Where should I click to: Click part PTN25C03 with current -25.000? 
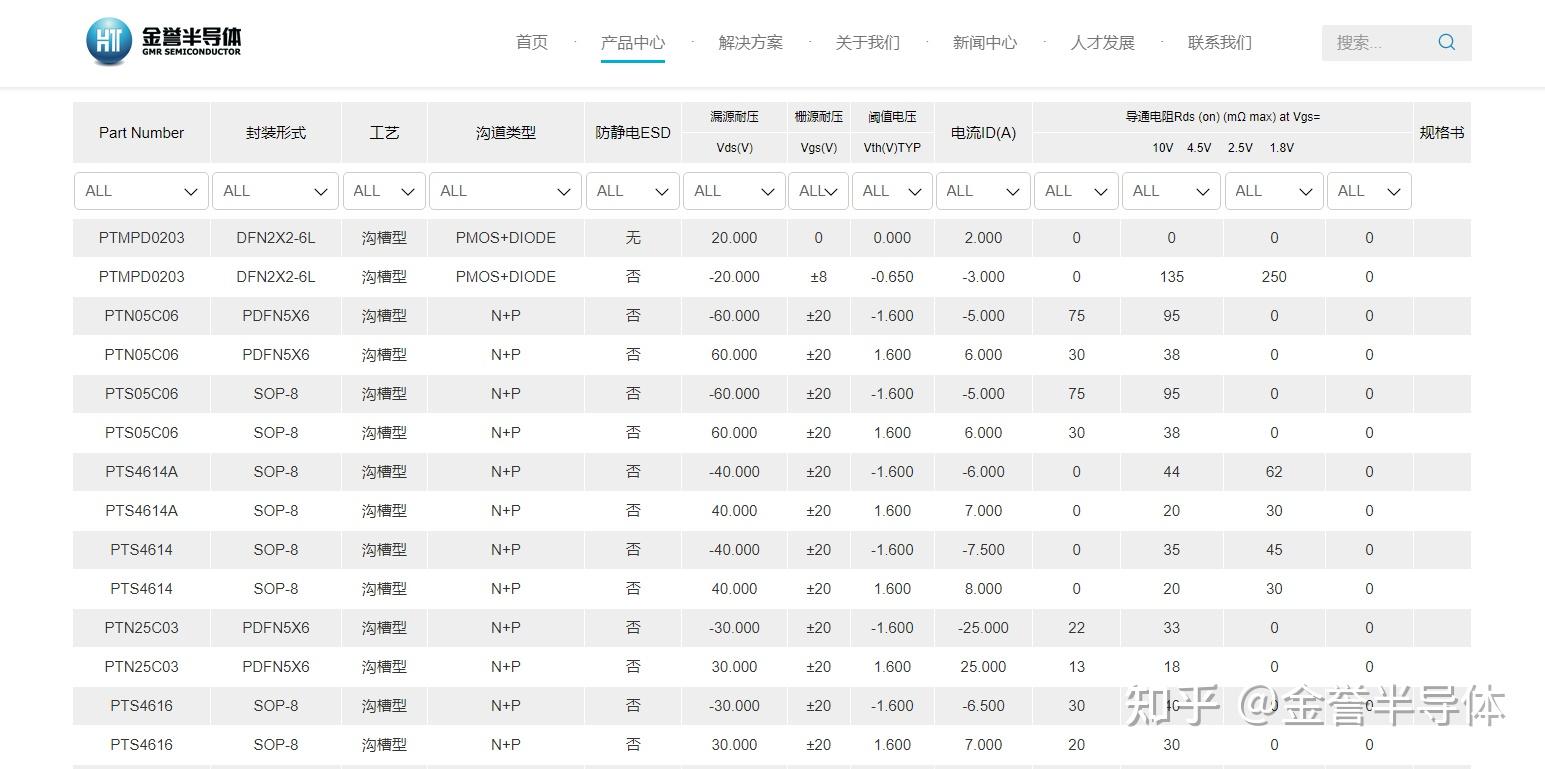coord(141,628)
